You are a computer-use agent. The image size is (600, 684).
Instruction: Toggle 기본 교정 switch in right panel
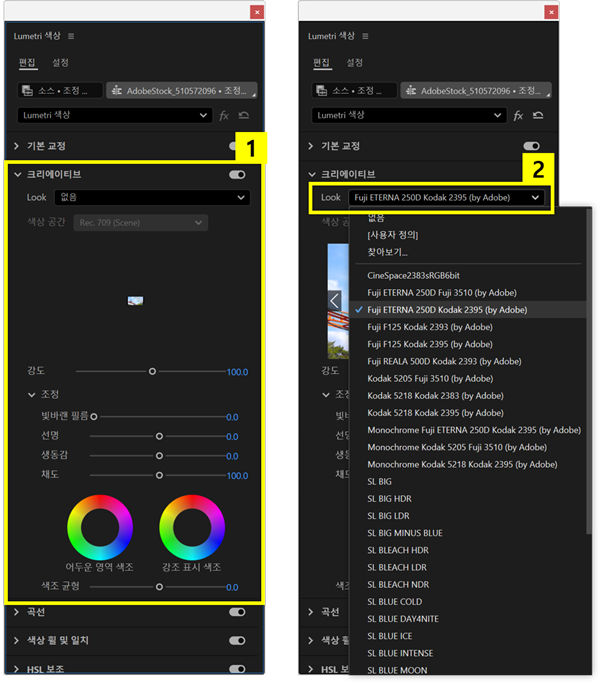pos(531,146)
